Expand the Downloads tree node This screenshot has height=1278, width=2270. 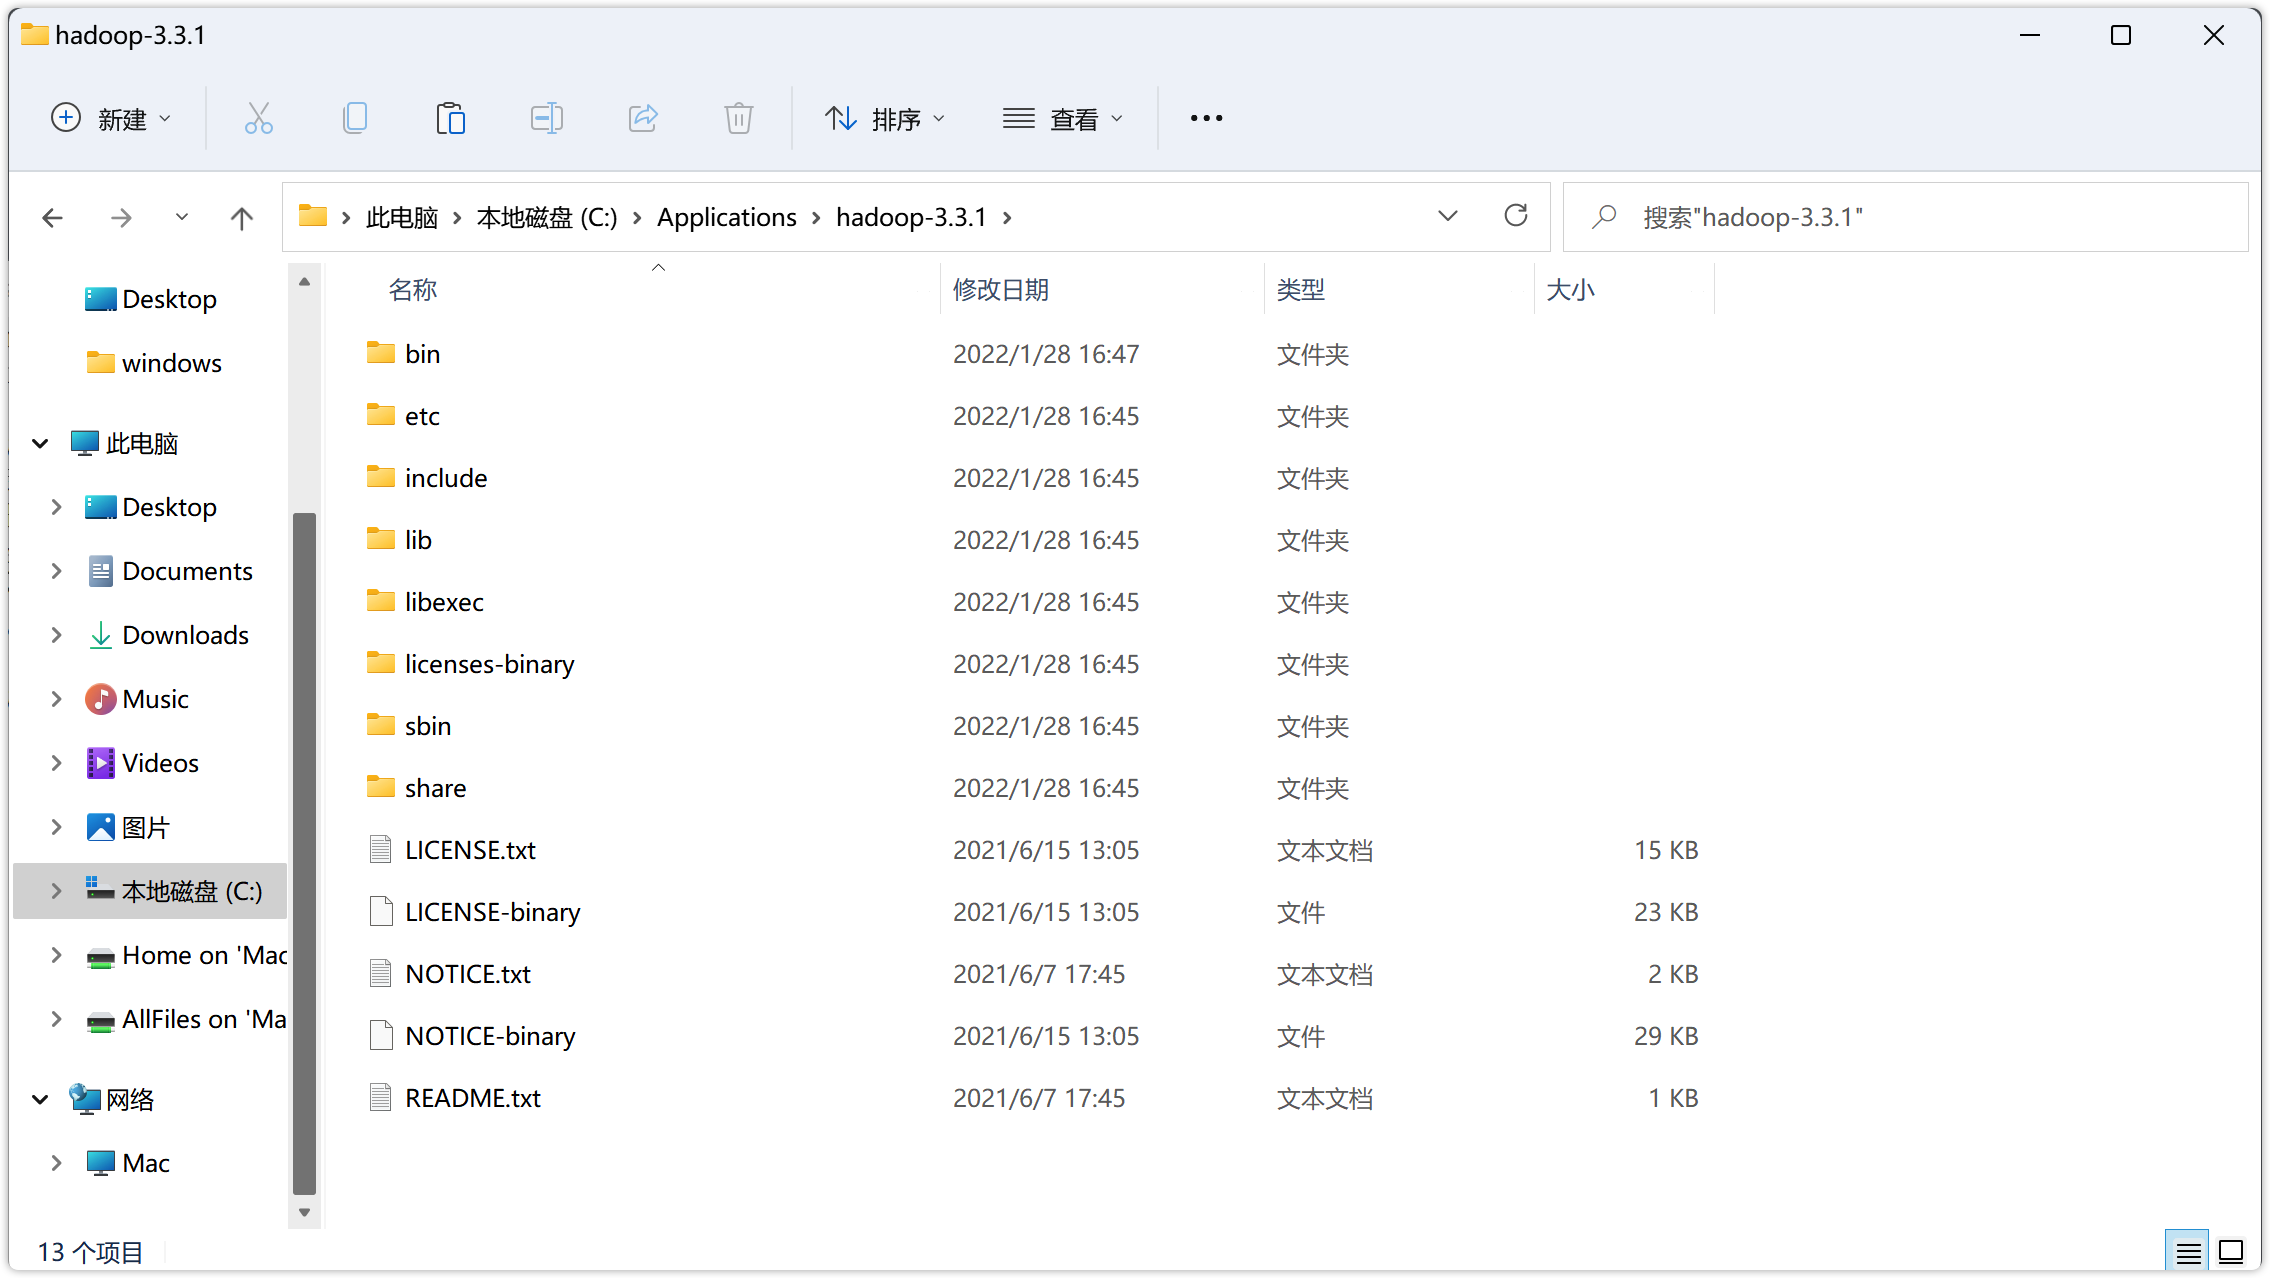[56, 635]
